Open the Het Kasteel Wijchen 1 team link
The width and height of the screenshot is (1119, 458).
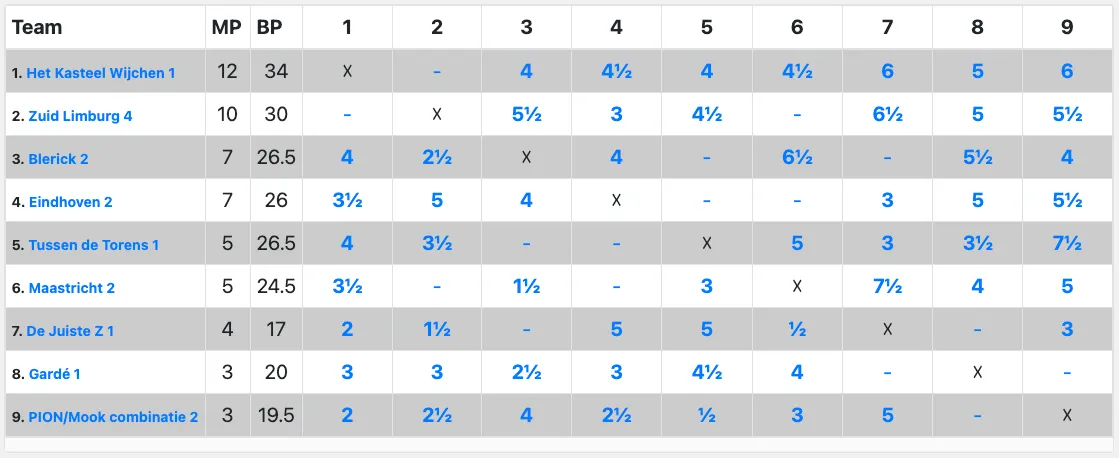click(101, 73)
